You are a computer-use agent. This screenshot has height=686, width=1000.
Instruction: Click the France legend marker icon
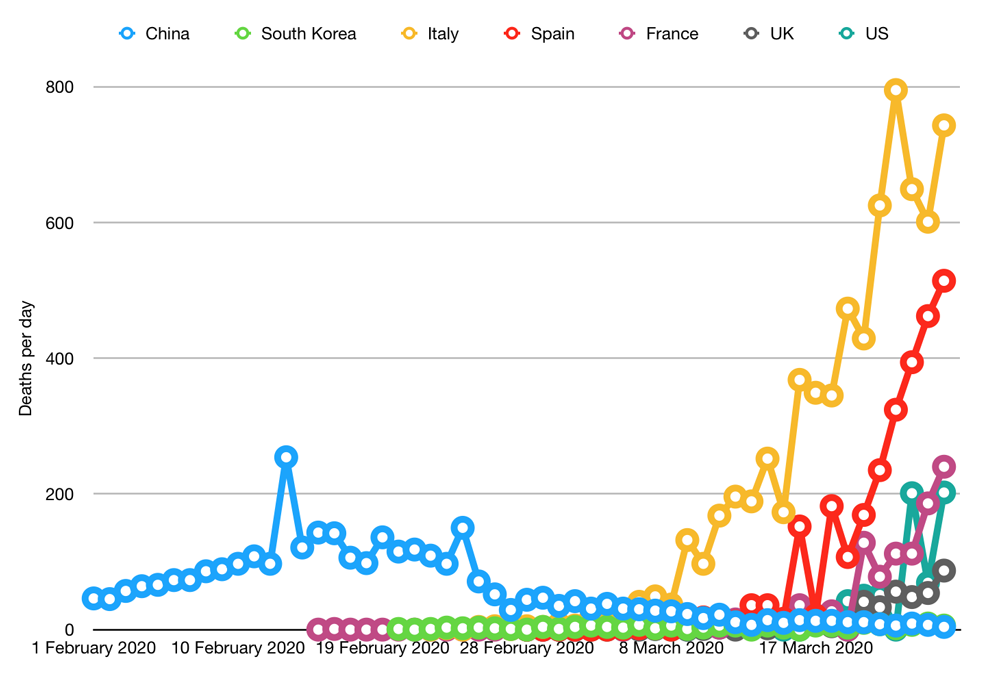[x=627, y=33]
